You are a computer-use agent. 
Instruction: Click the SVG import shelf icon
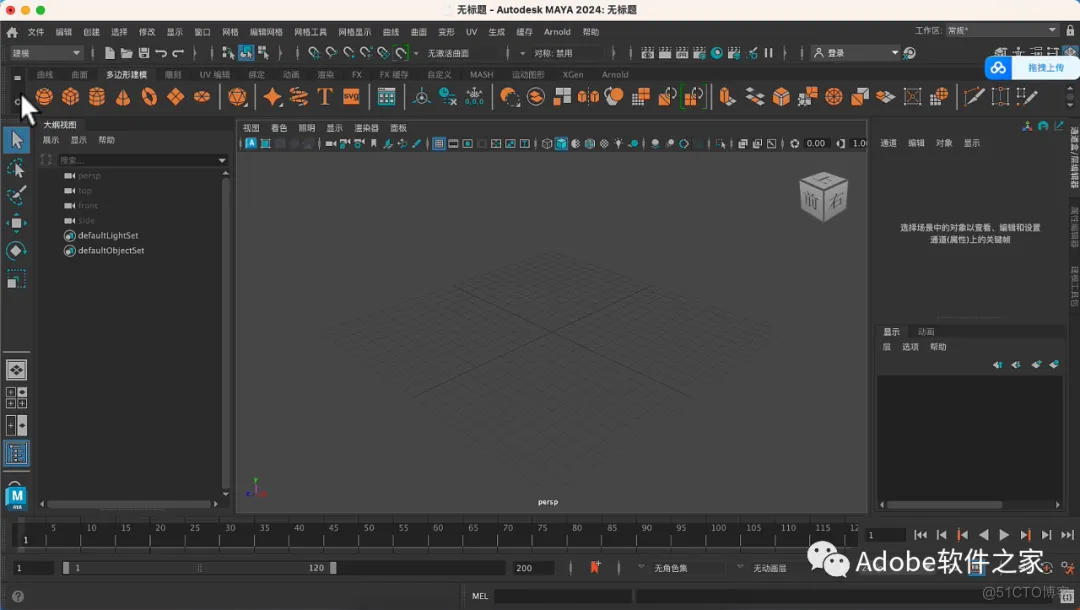point(351,97)
